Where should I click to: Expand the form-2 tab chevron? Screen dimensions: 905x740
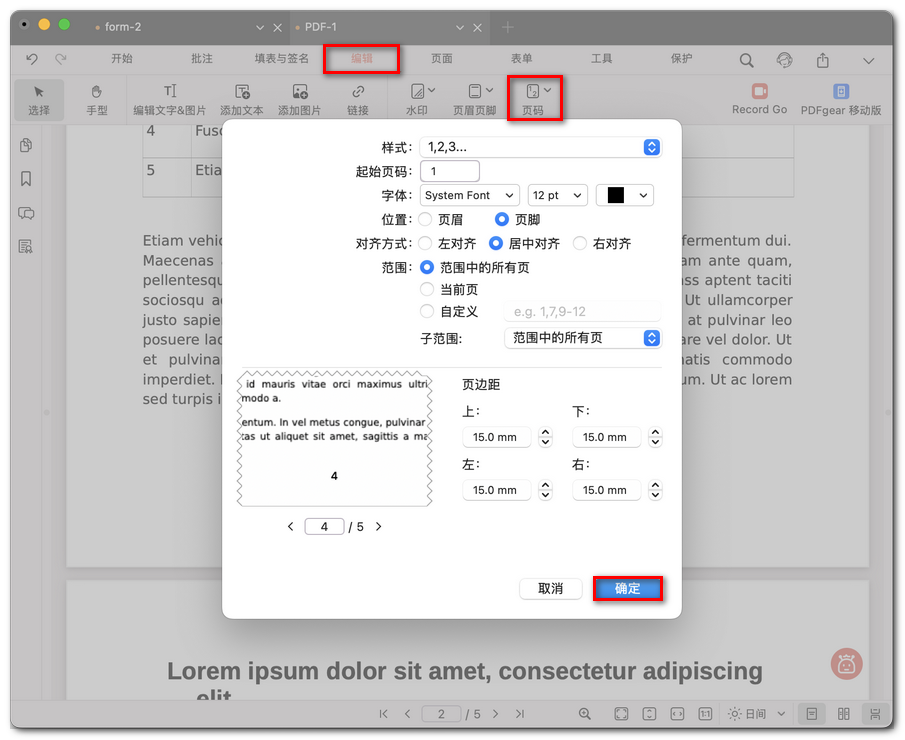pos(260,27)
